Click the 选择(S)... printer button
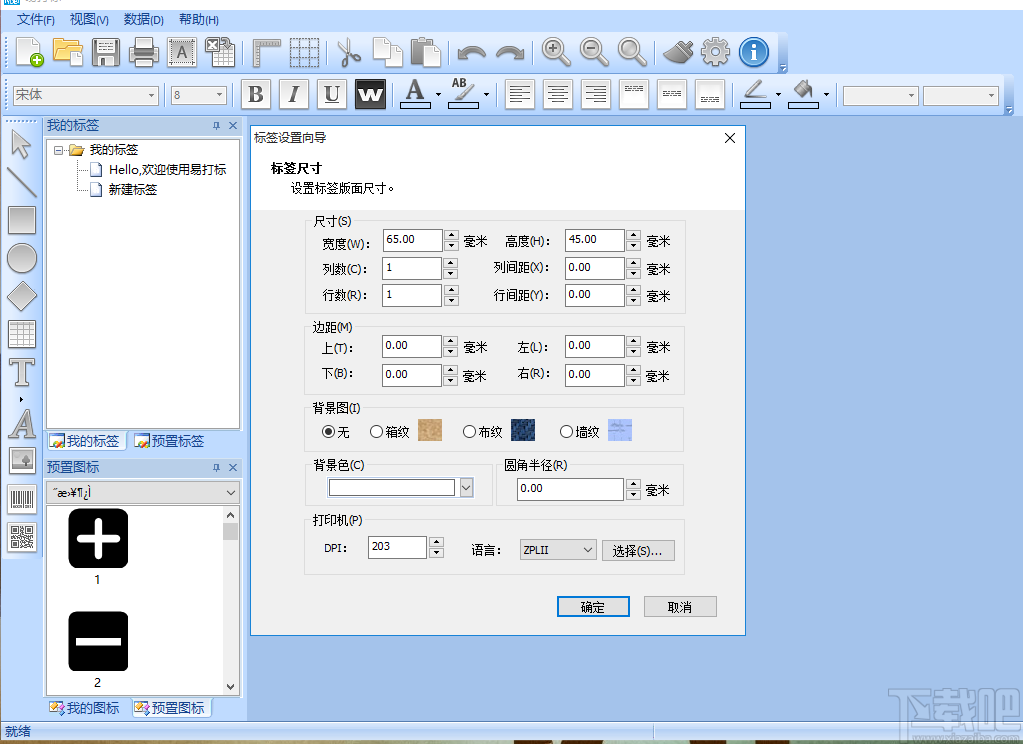 pyautogui.click(x=638, y=551)
